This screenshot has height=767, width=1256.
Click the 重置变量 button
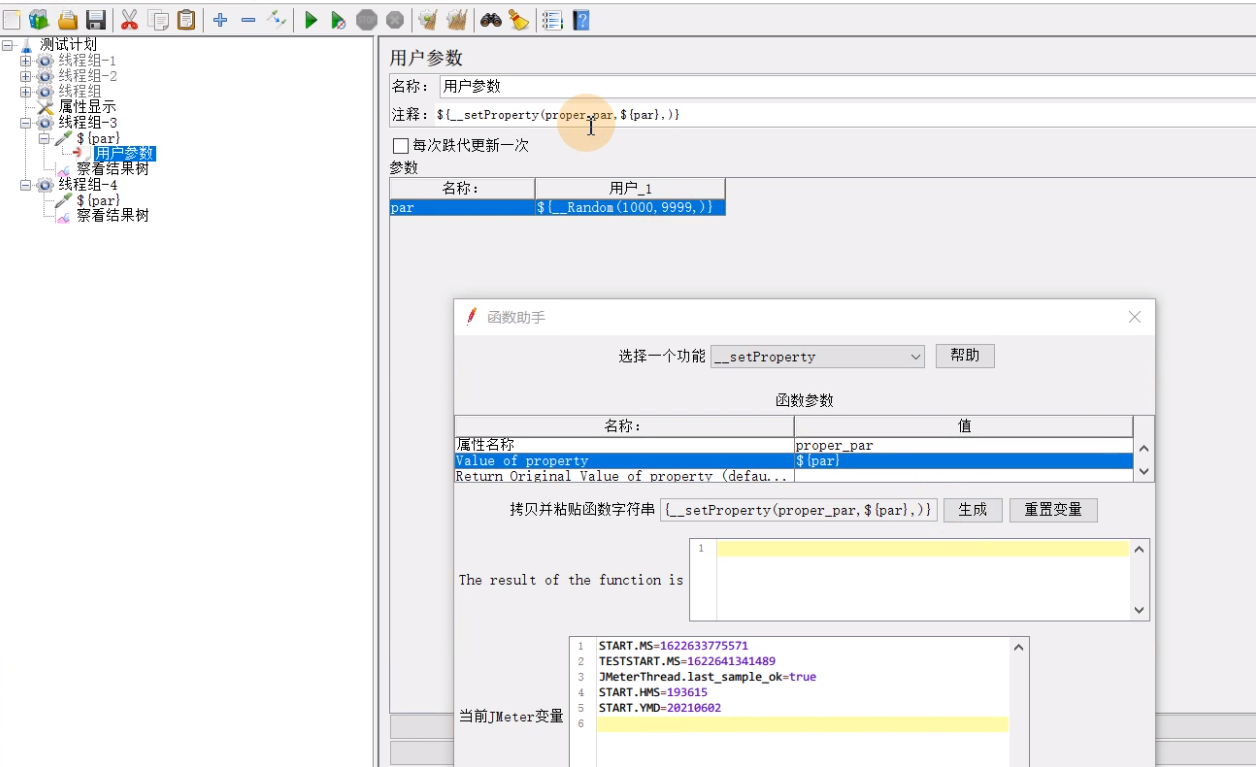[1053, 510]
